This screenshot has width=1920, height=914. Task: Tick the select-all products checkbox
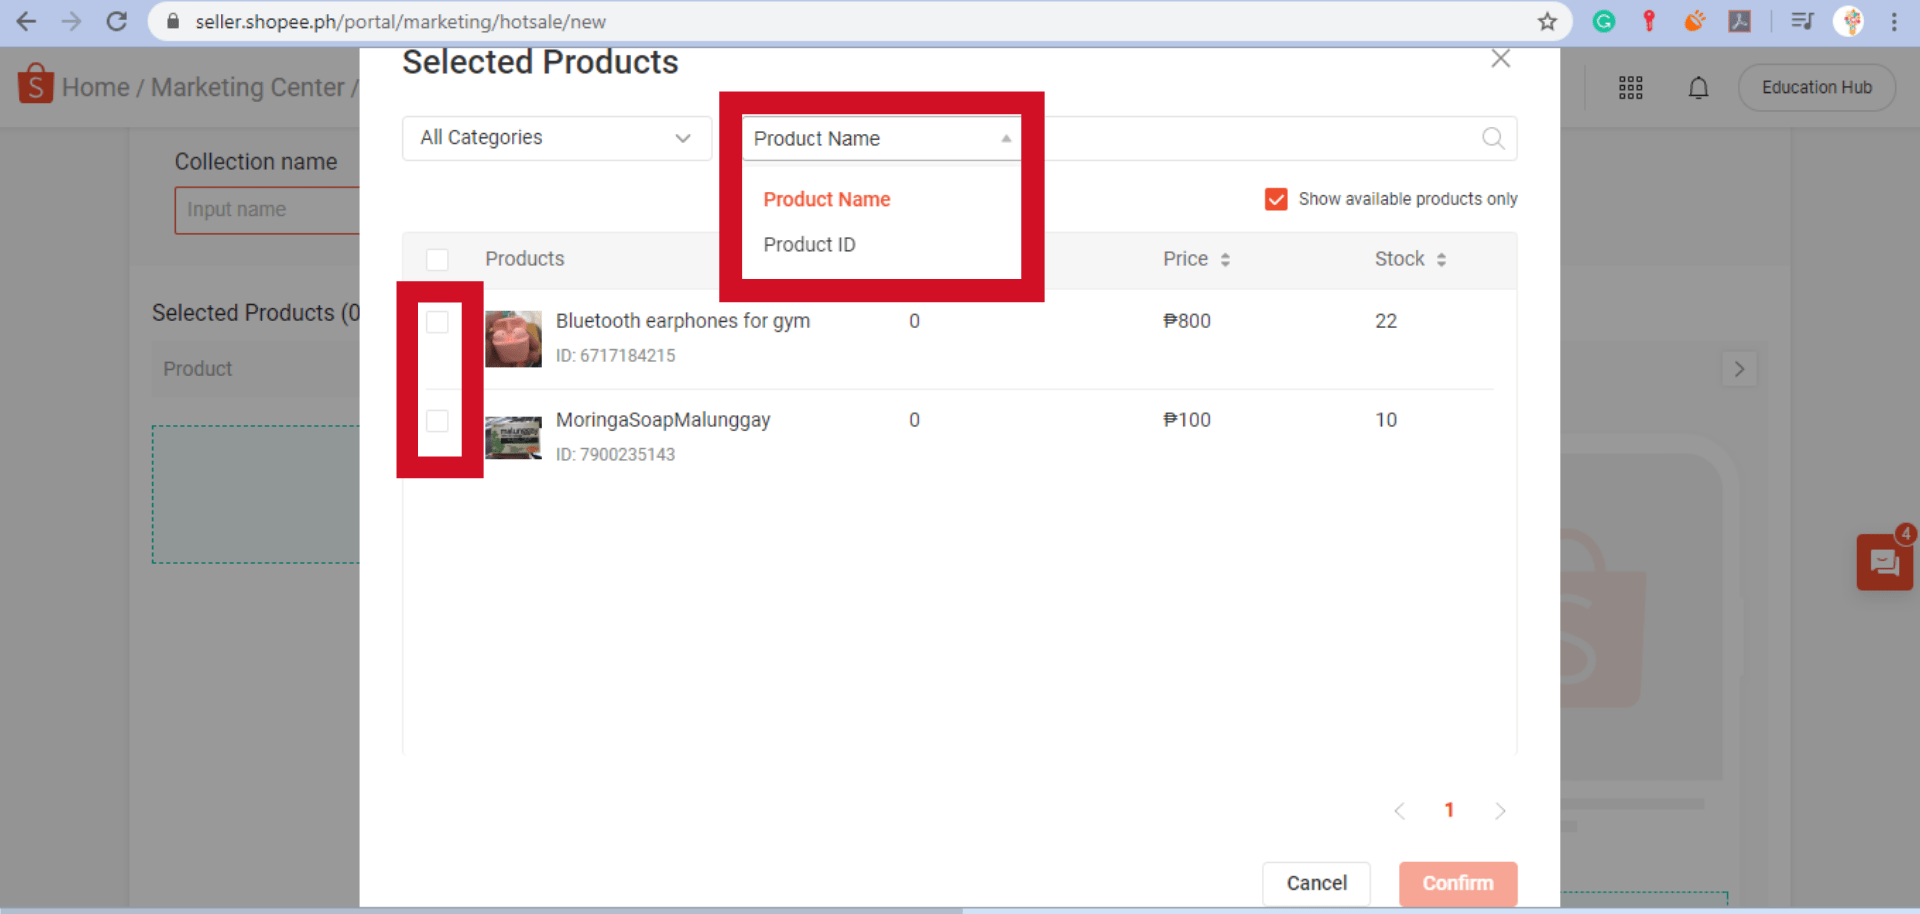pos(437,260)
